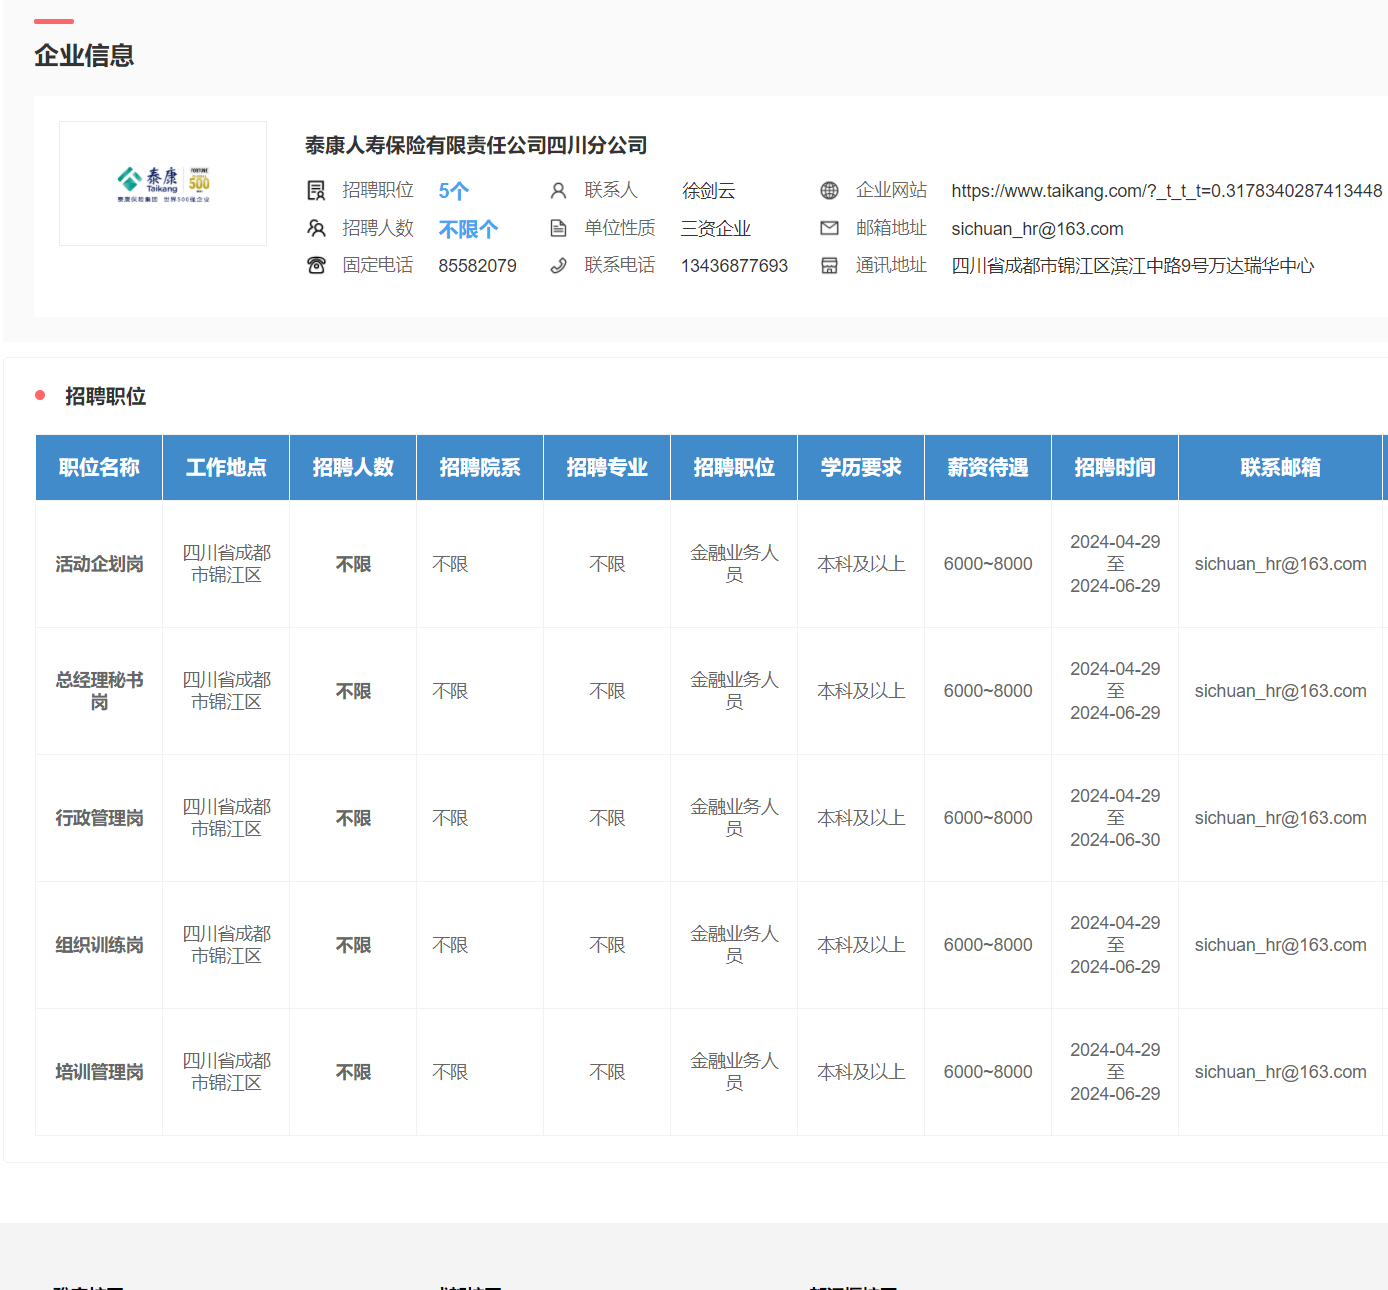Click the email in 培训管理岗 row

pos(1280,1072)
